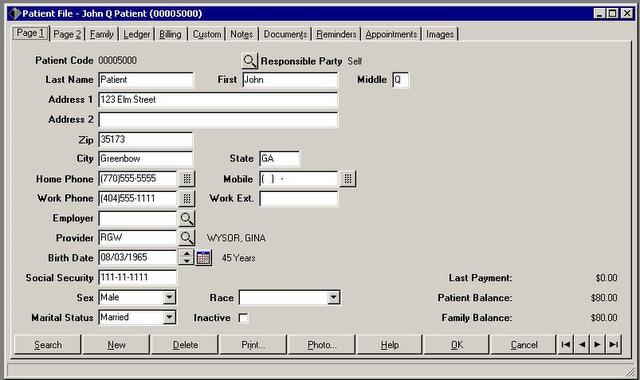Open the Family tab

[x=101, y=34]
